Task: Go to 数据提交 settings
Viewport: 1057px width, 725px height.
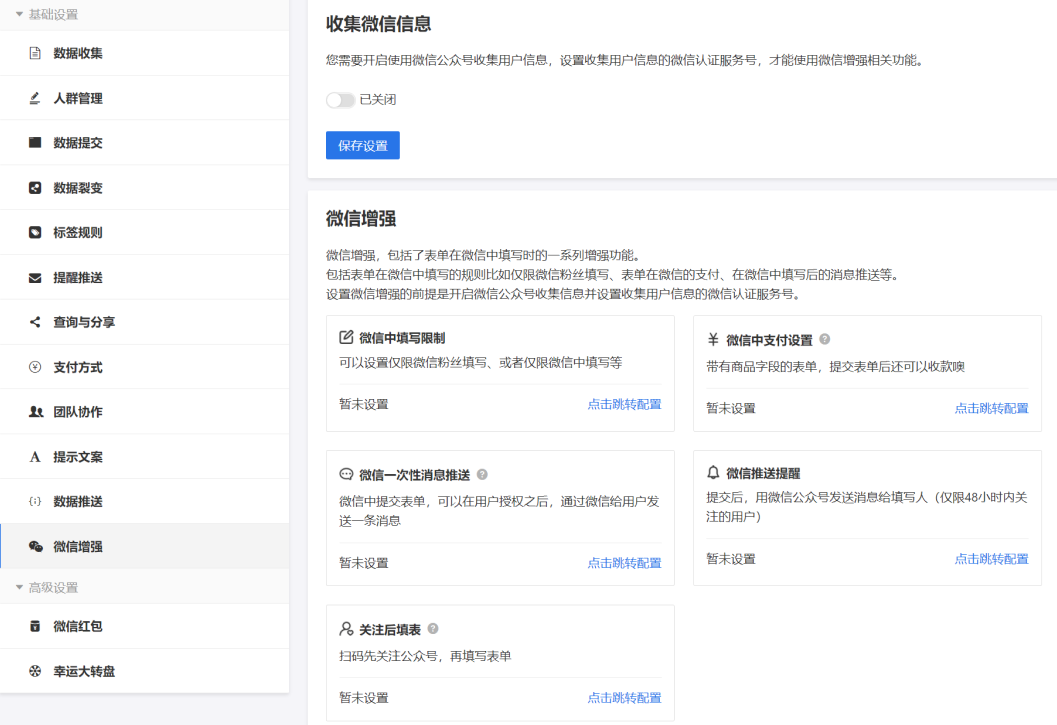Action: [145, 143]
